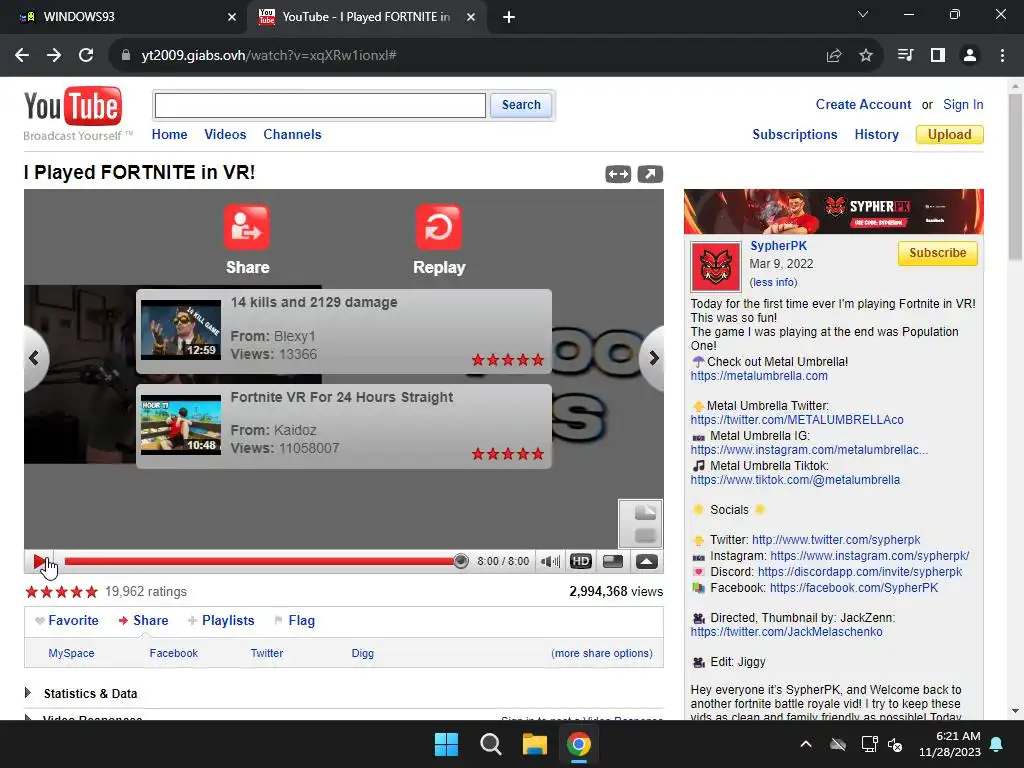This screenshot has width=1024, height=768.
Task: Click the Replay icon in the video player
Action: pyautogui.click(x=438, y=227)
